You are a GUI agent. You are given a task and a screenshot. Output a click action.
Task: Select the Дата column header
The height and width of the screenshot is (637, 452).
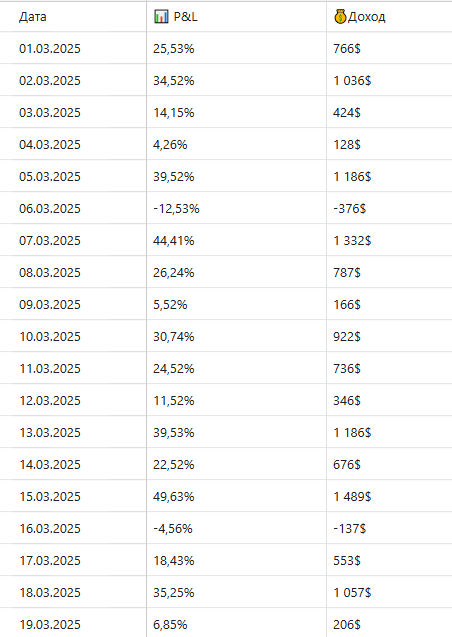32,17
